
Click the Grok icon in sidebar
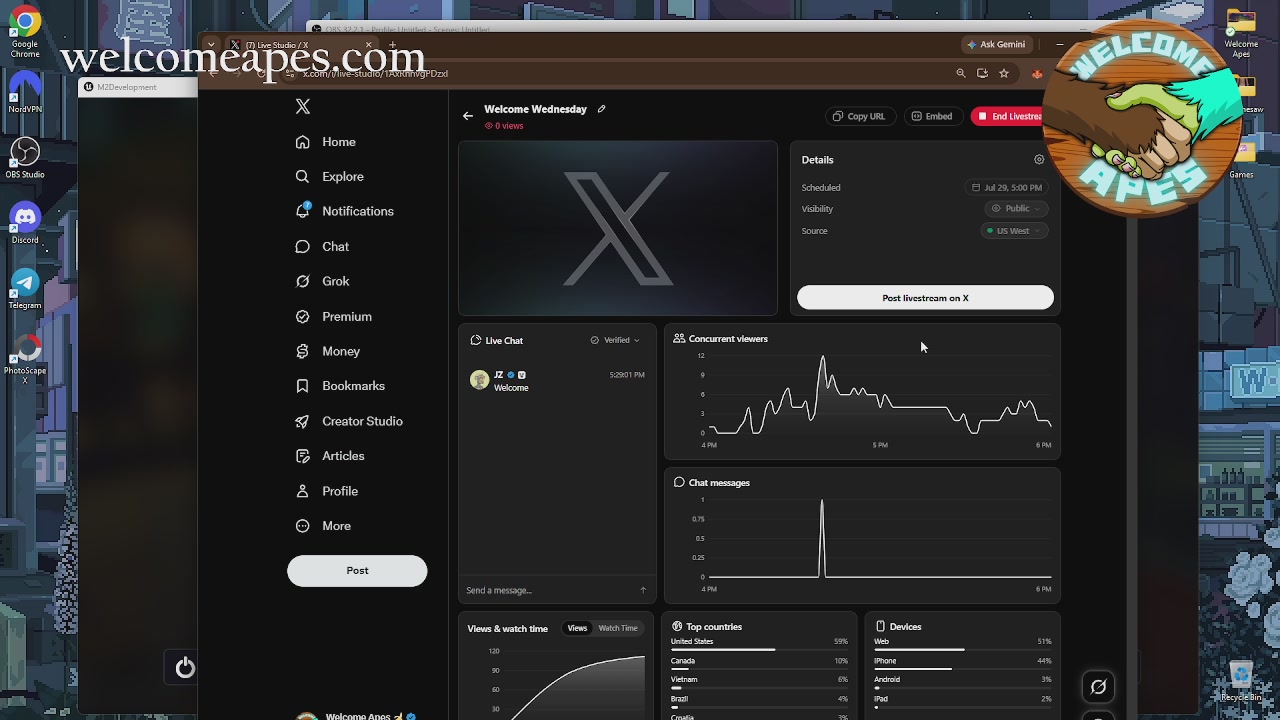click(x=303, y=281)
